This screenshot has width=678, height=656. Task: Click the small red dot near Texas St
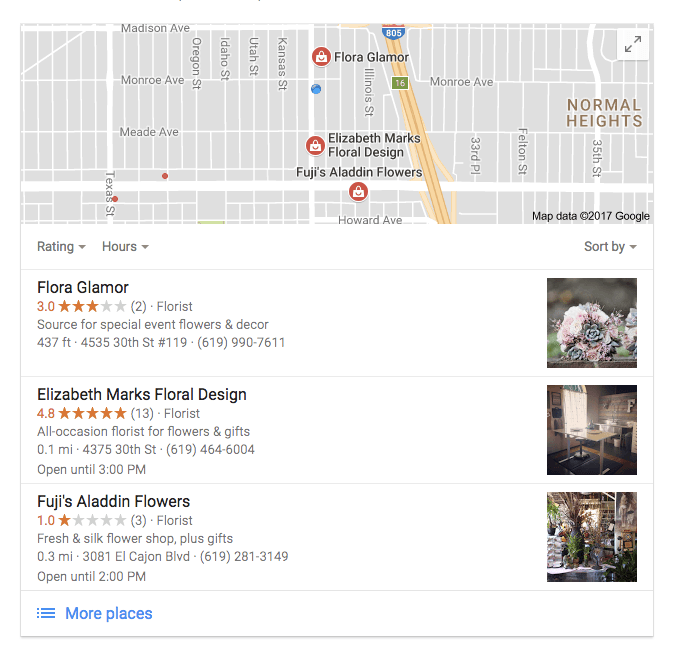(x=115, y=199)
